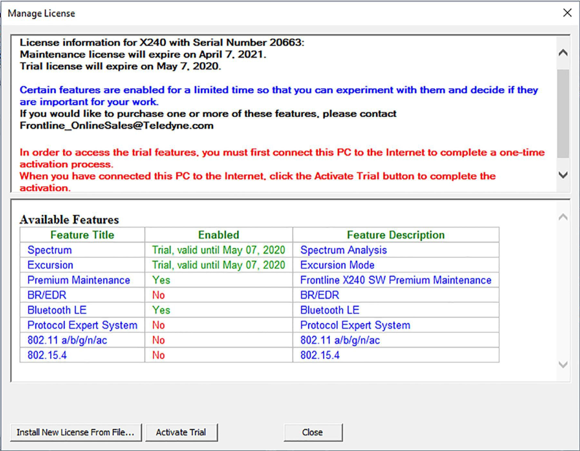Image resolution: width=580 pixels, height=451 pixels.
Task: Click the Serial Number 20663 license line
Action: tap(162, 43)
